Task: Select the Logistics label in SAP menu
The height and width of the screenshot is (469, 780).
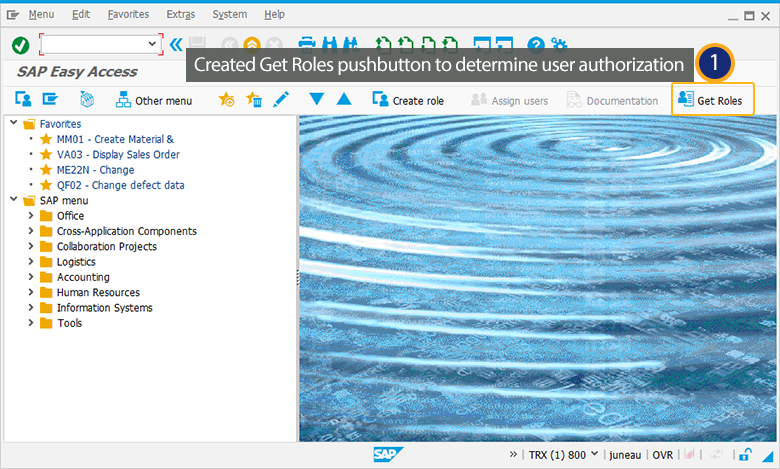Action: coord(76,262)
